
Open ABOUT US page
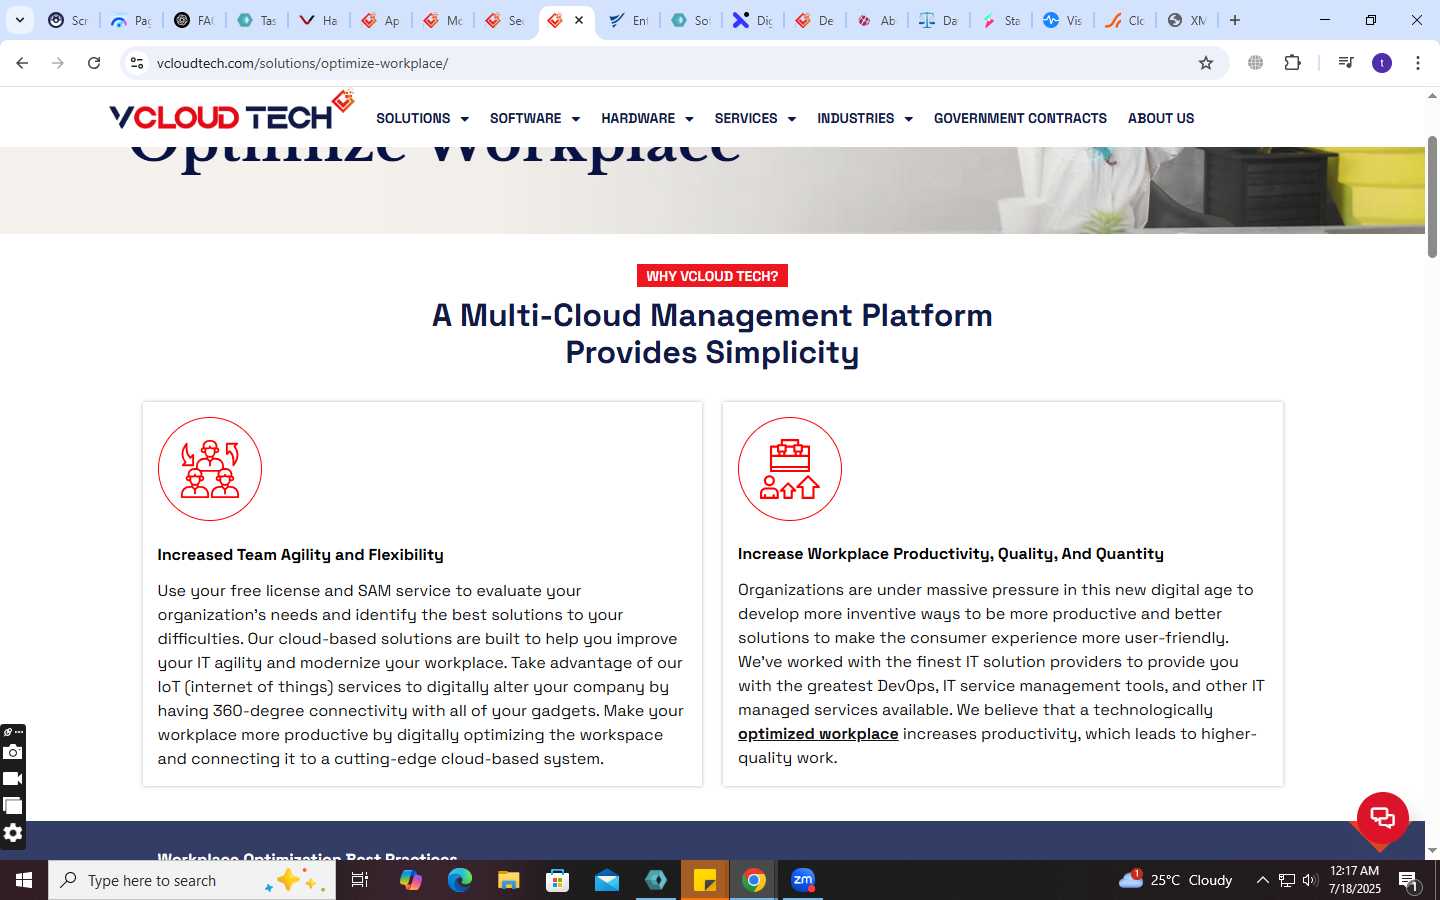(x=1161, y=118)
